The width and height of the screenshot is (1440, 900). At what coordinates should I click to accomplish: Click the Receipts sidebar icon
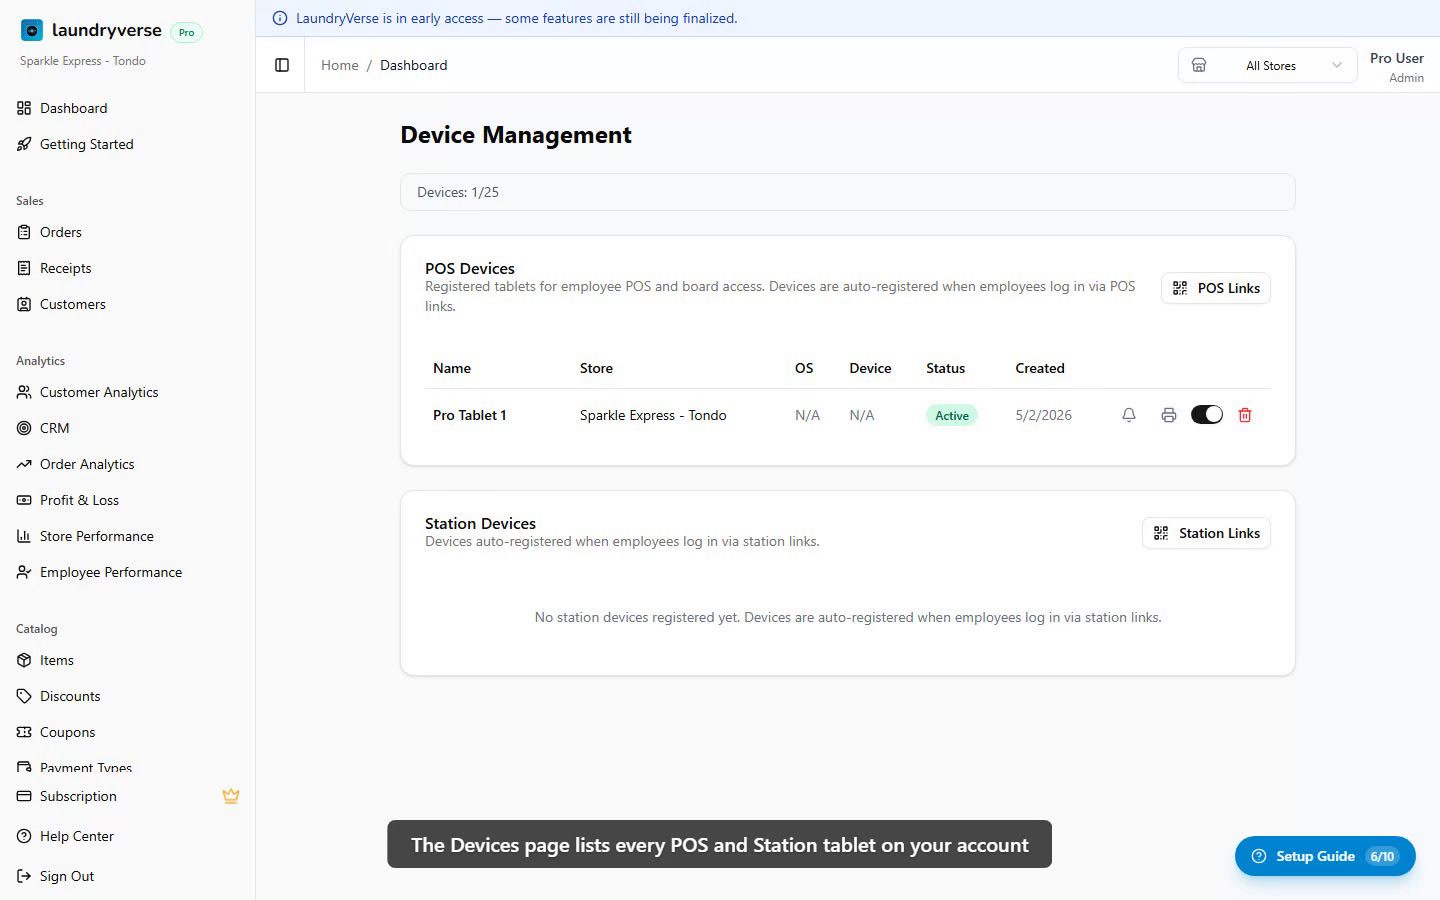[x=24, y=268]
